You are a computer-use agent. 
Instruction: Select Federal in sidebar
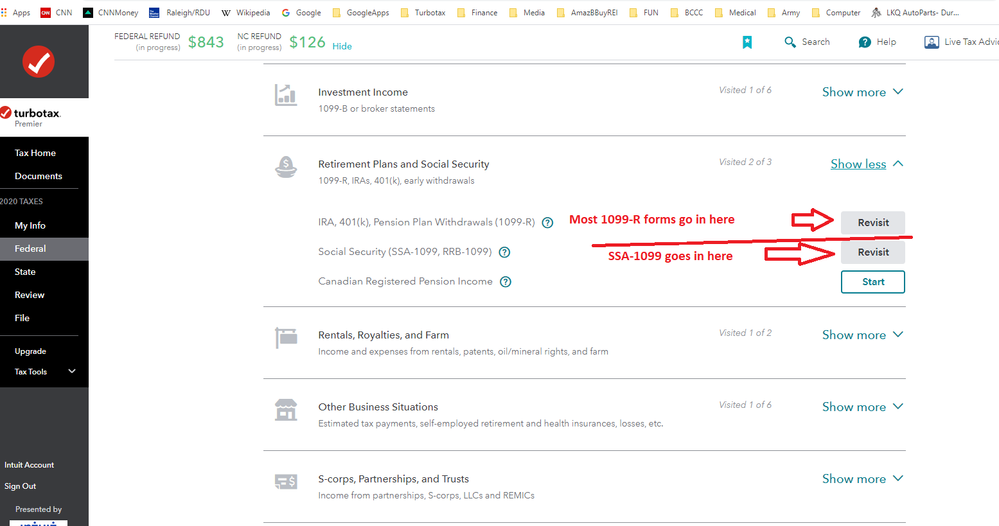tap(44, 249)
